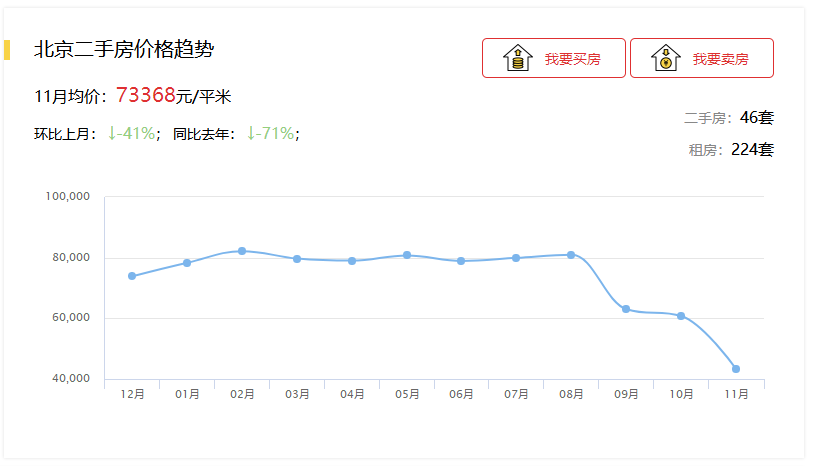Click the 03月 data point
This screenshot has width=816, height=466.
click(x=297, y=259)
